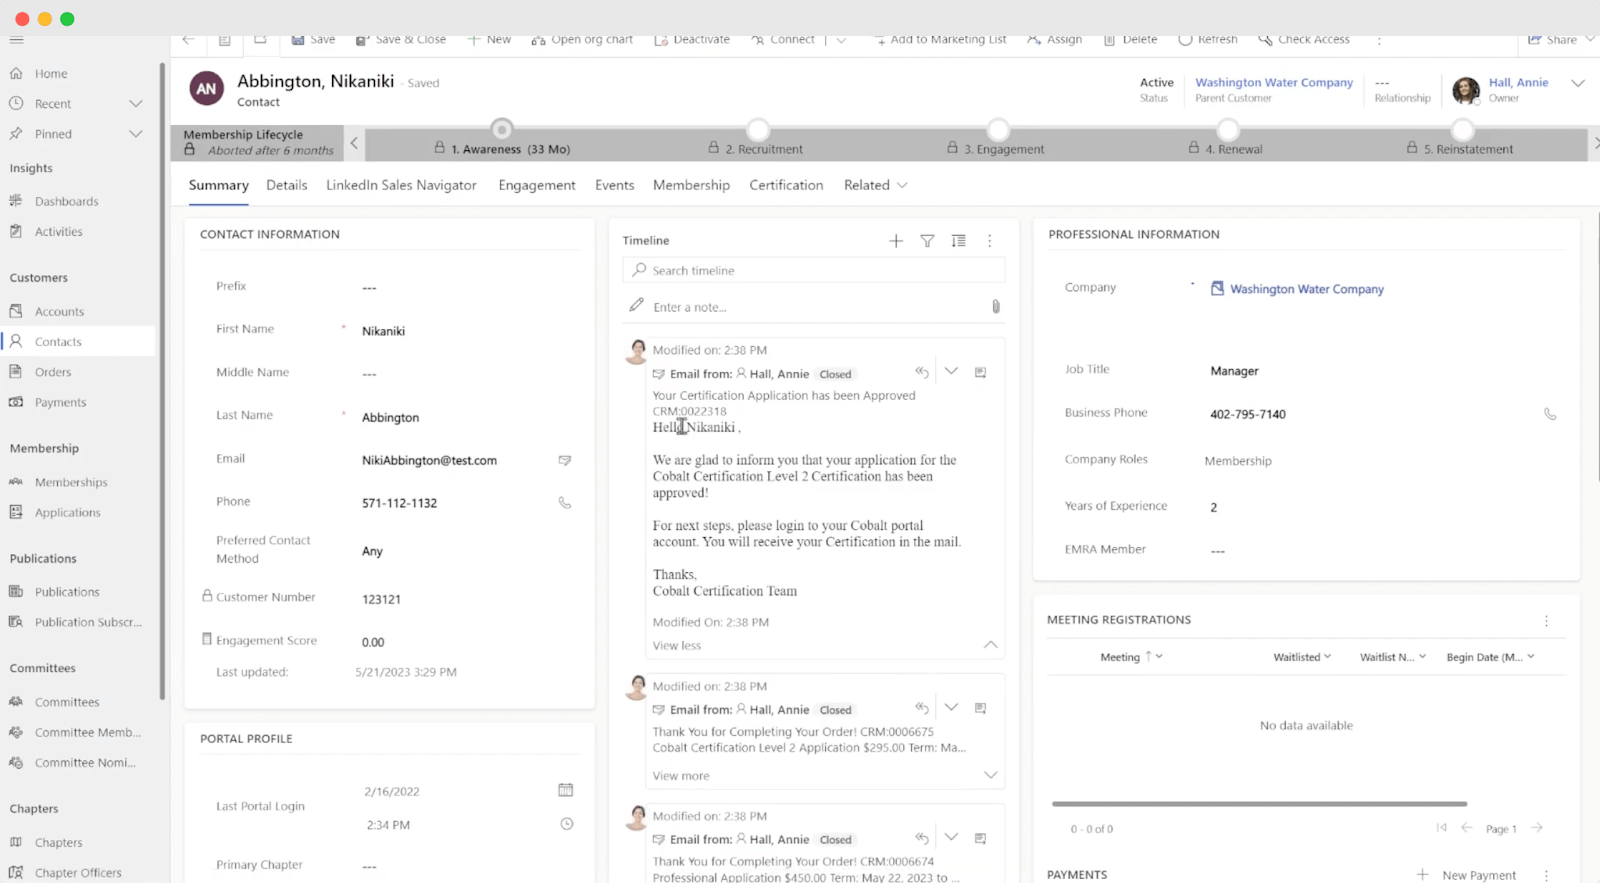Click Open org chart command
The height and width of the screenshot is (883, 1600).
click(x=582, y=40)
